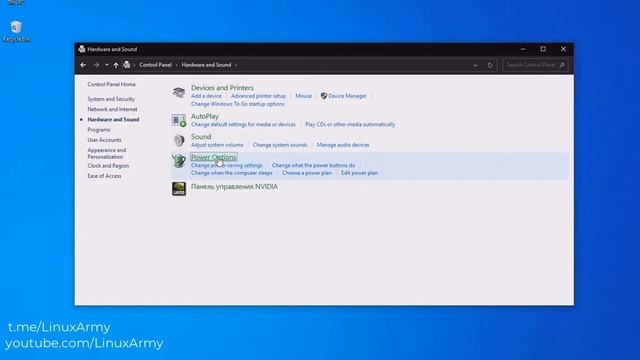Open User Accounts category
The height and width of the screenshot is (360, 640).
[x=104, y=140]
